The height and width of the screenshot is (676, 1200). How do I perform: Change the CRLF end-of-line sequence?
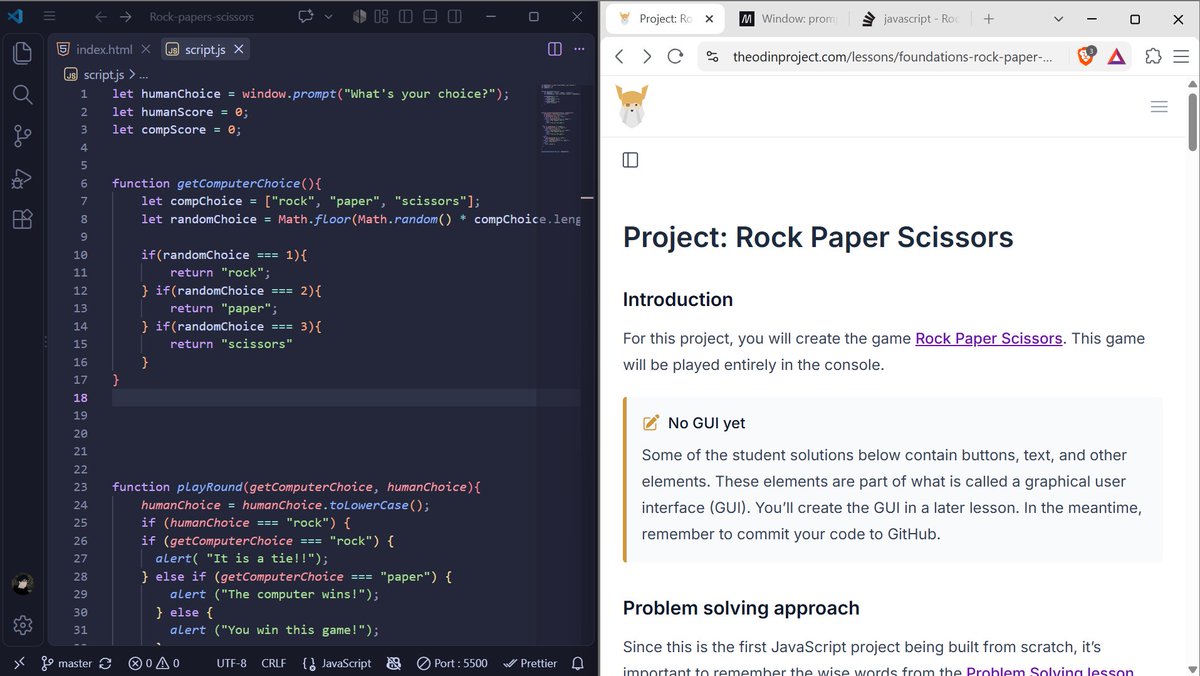coord(273,663)
